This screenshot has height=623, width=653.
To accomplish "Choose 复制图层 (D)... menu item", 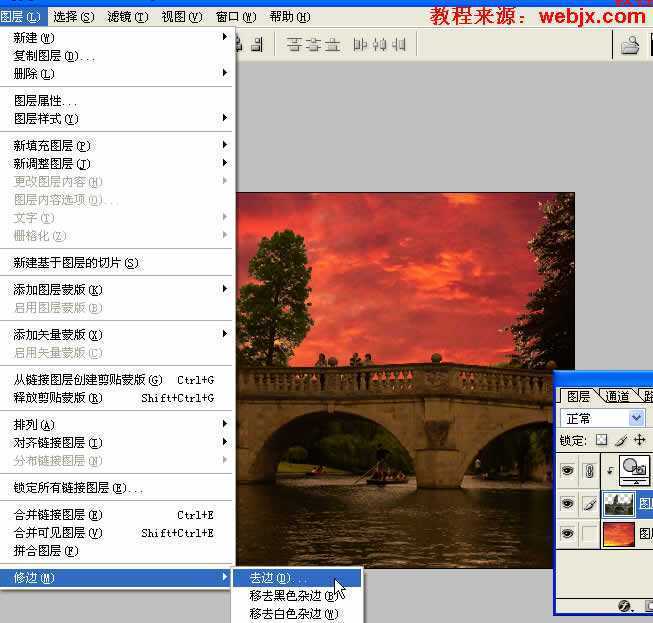I will click(x=117, y=56).
